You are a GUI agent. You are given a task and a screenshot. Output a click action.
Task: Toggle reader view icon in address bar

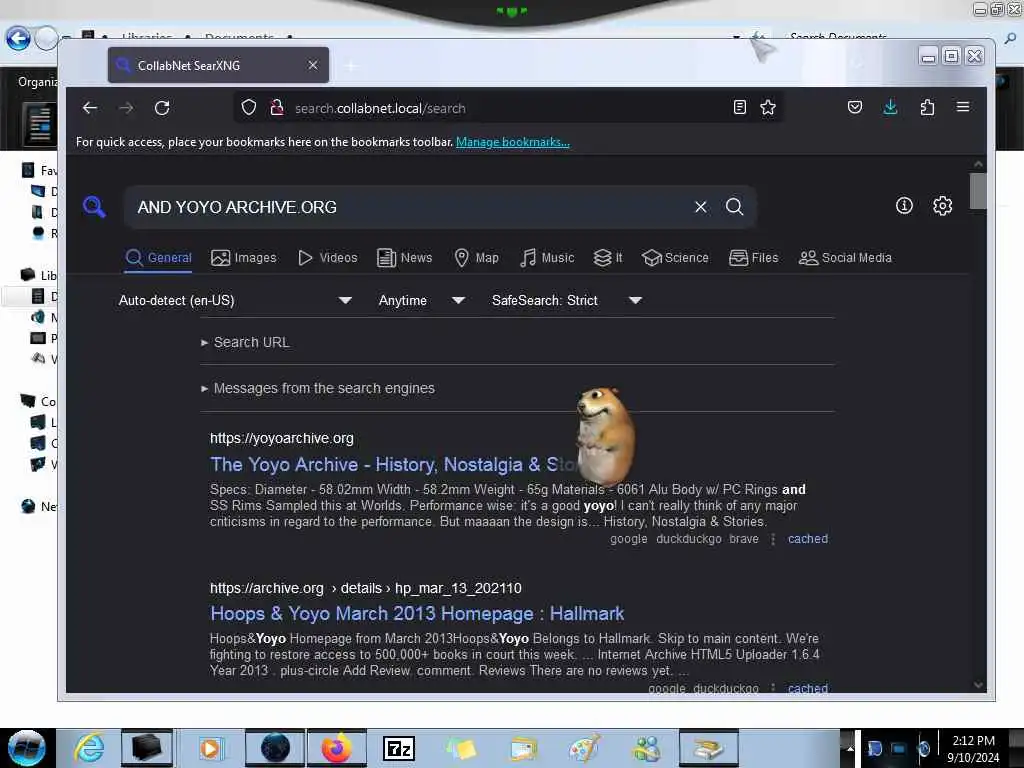pos(739,107)
